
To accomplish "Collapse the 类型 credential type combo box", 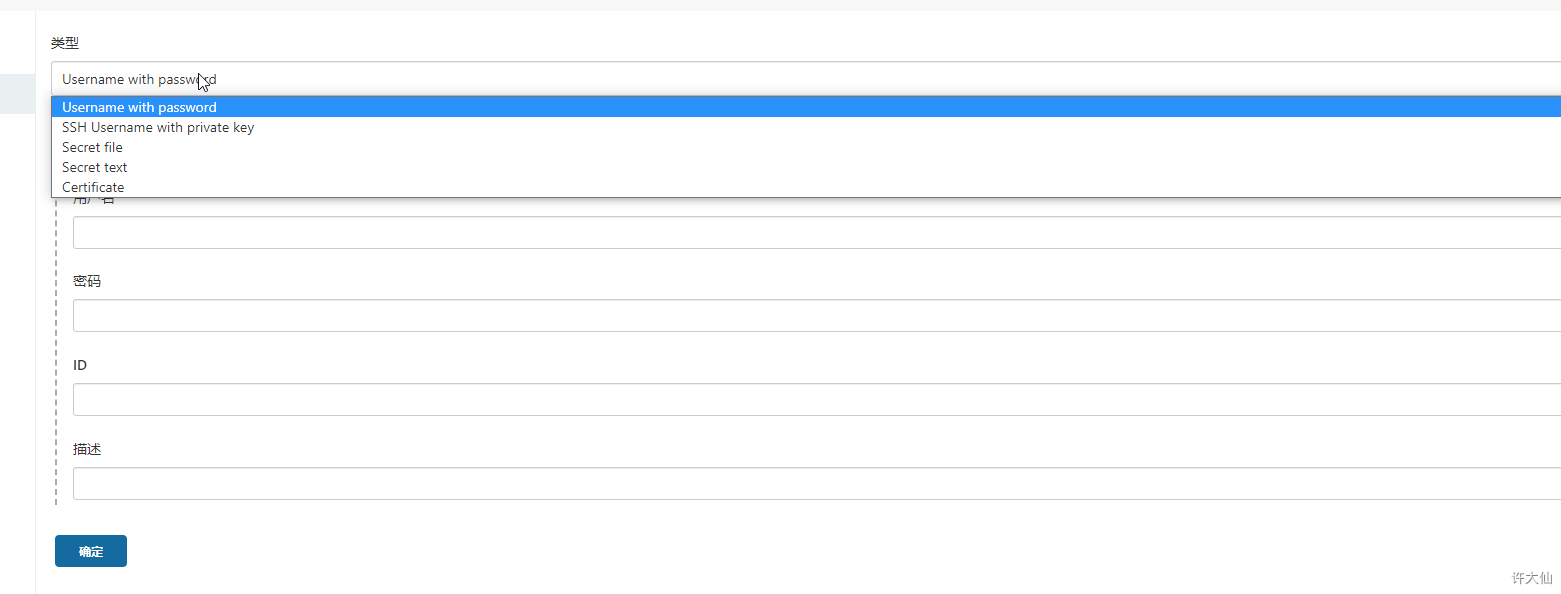I will tap(800, 79).
